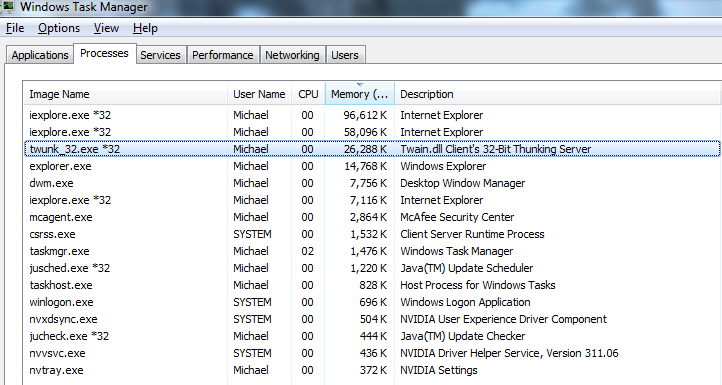Screen dimensions: 722x385
Task: Click the 436 K memory value
Action: coord(373,353)
